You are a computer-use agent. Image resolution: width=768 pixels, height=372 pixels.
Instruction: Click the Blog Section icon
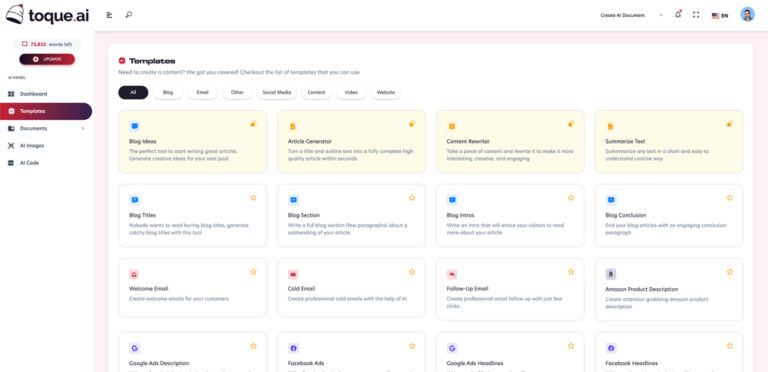[293, 200]
